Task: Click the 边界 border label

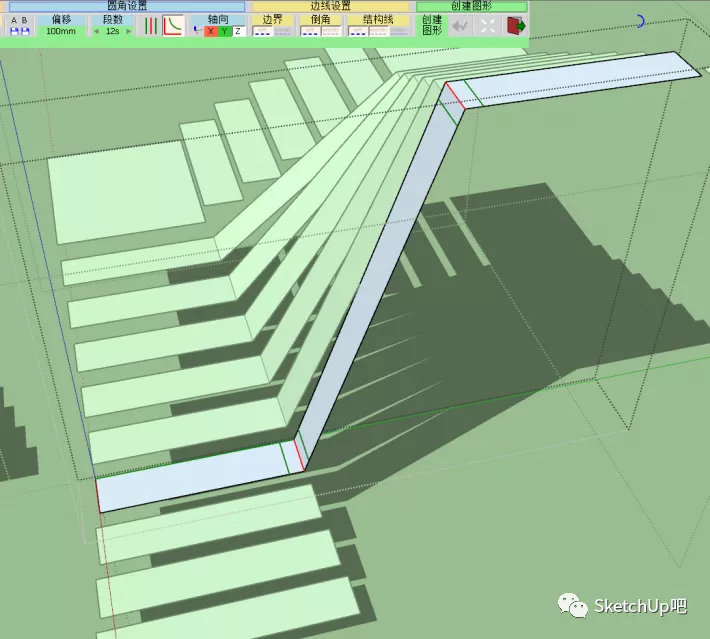Action: pyautogui.click(x=272, y=19)
